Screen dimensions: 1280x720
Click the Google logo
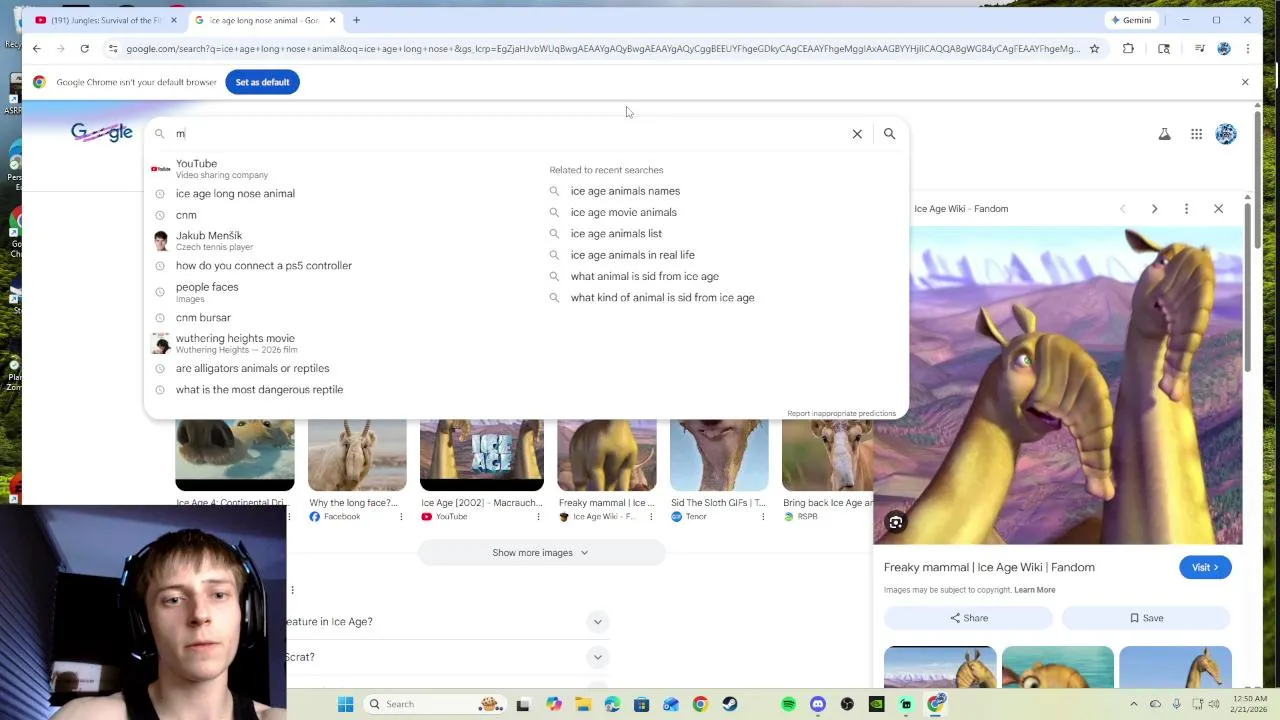[x=101, y=132]
